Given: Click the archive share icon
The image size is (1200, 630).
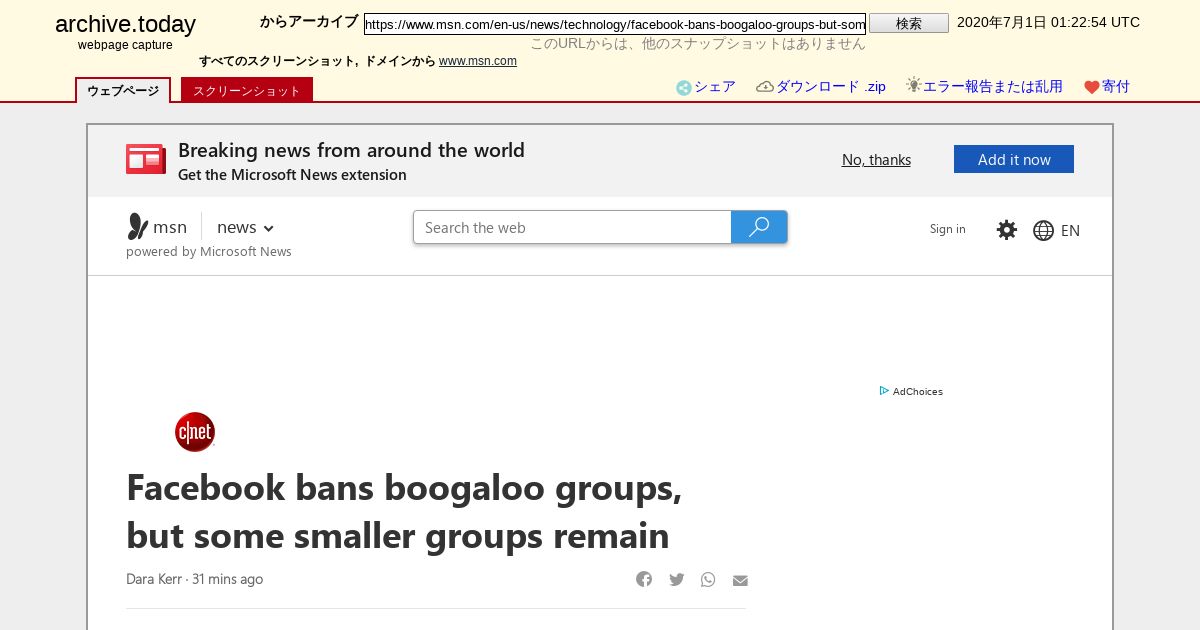Looking at the screenshot, I should click(x=684, y=88).
